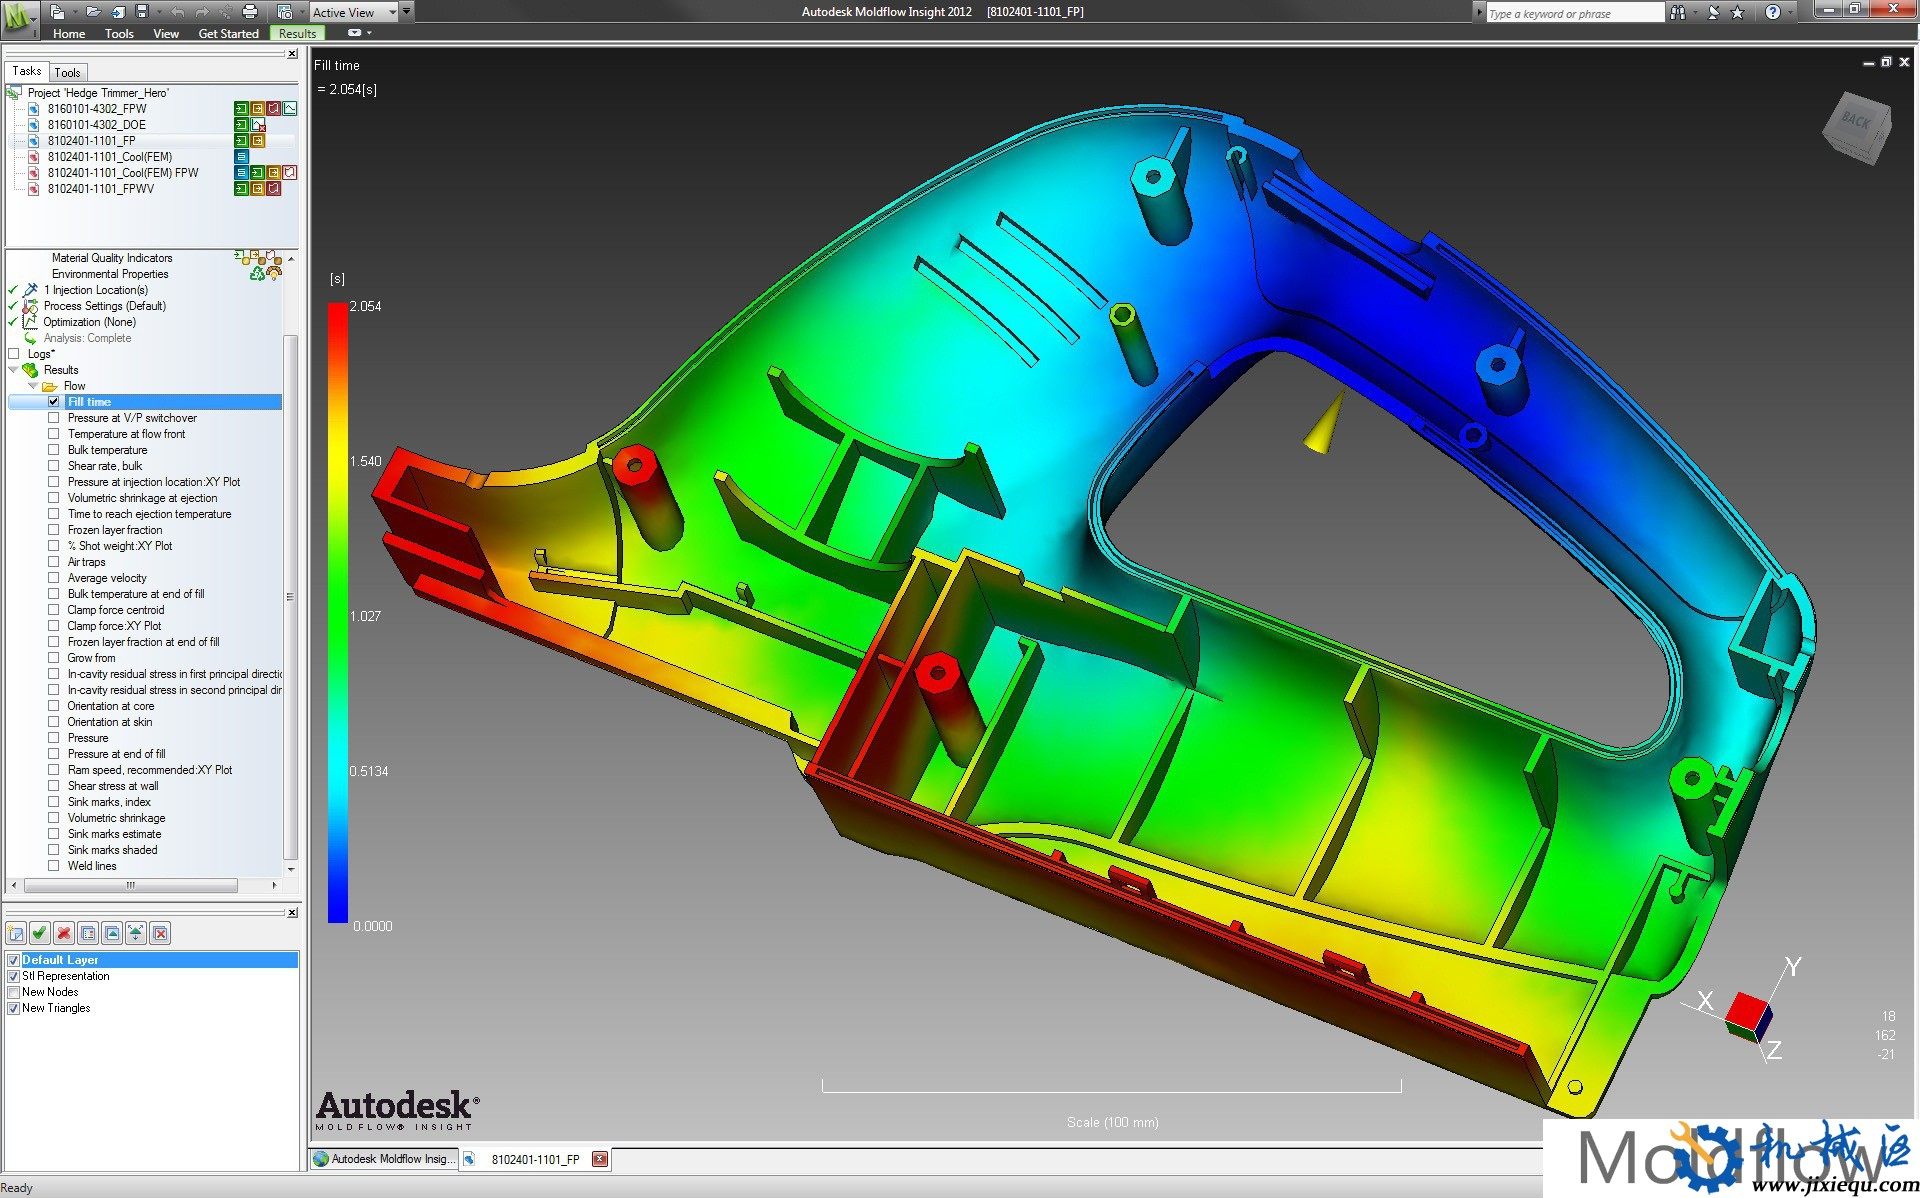Screen dimensions: 1920x1198
Task: Click the Undo arrow icon
Action: tap(178, 11)
